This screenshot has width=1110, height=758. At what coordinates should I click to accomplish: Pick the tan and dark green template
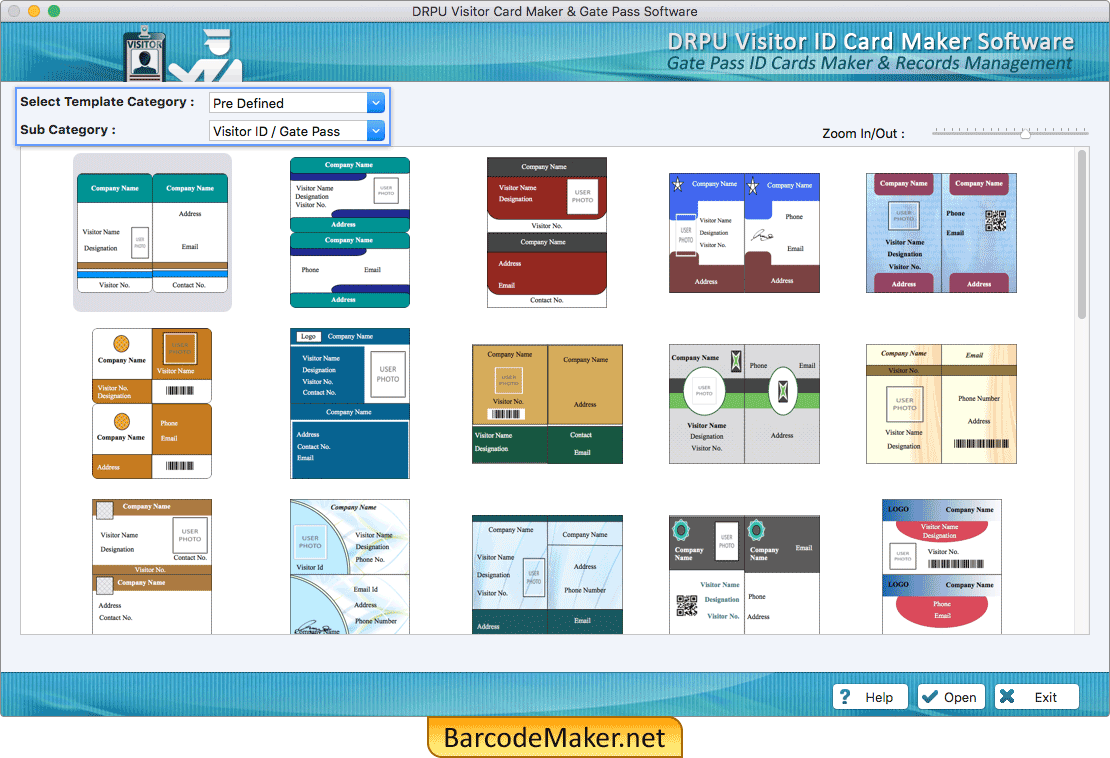coord(547,404)
